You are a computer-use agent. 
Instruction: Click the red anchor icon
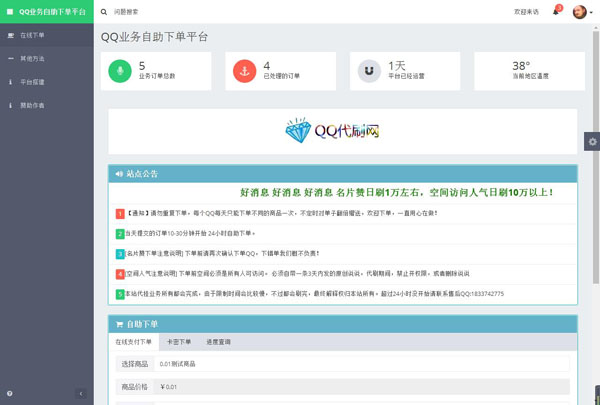[245, 71]
